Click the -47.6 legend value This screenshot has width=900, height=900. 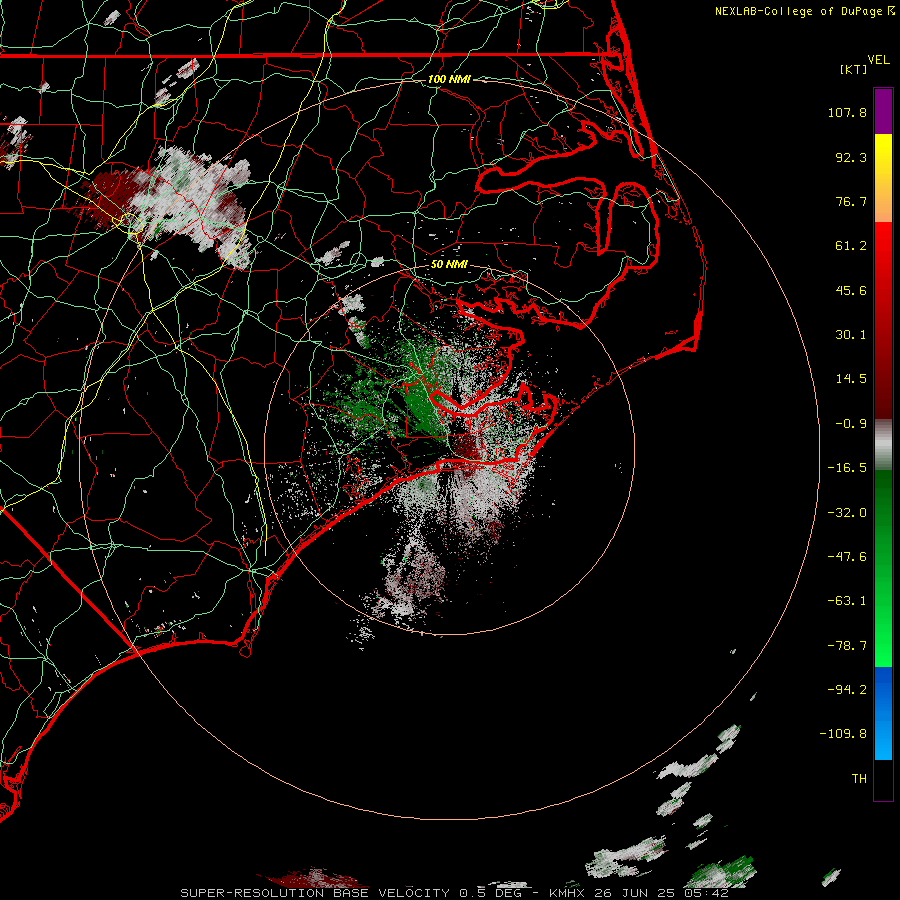pyautogui.click(x=847, y=557)
